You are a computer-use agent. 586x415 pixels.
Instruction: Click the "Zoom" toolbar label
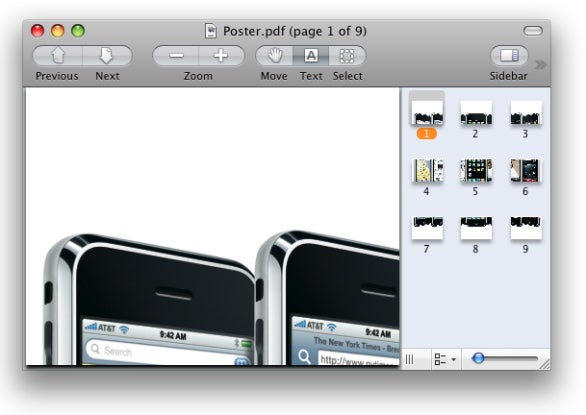click(x=198, y=76)
